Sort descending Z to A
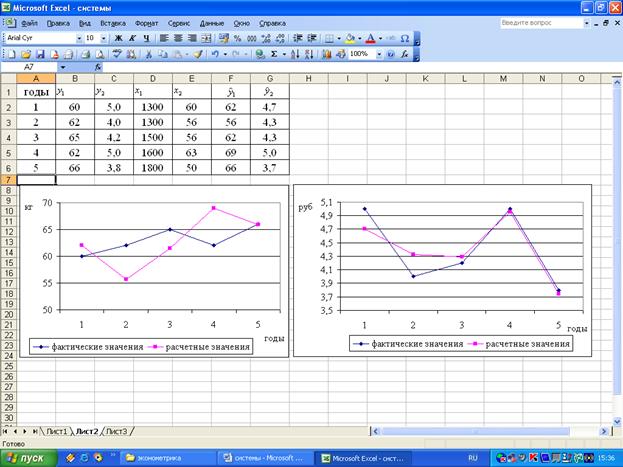 click(x=310, y=54)
